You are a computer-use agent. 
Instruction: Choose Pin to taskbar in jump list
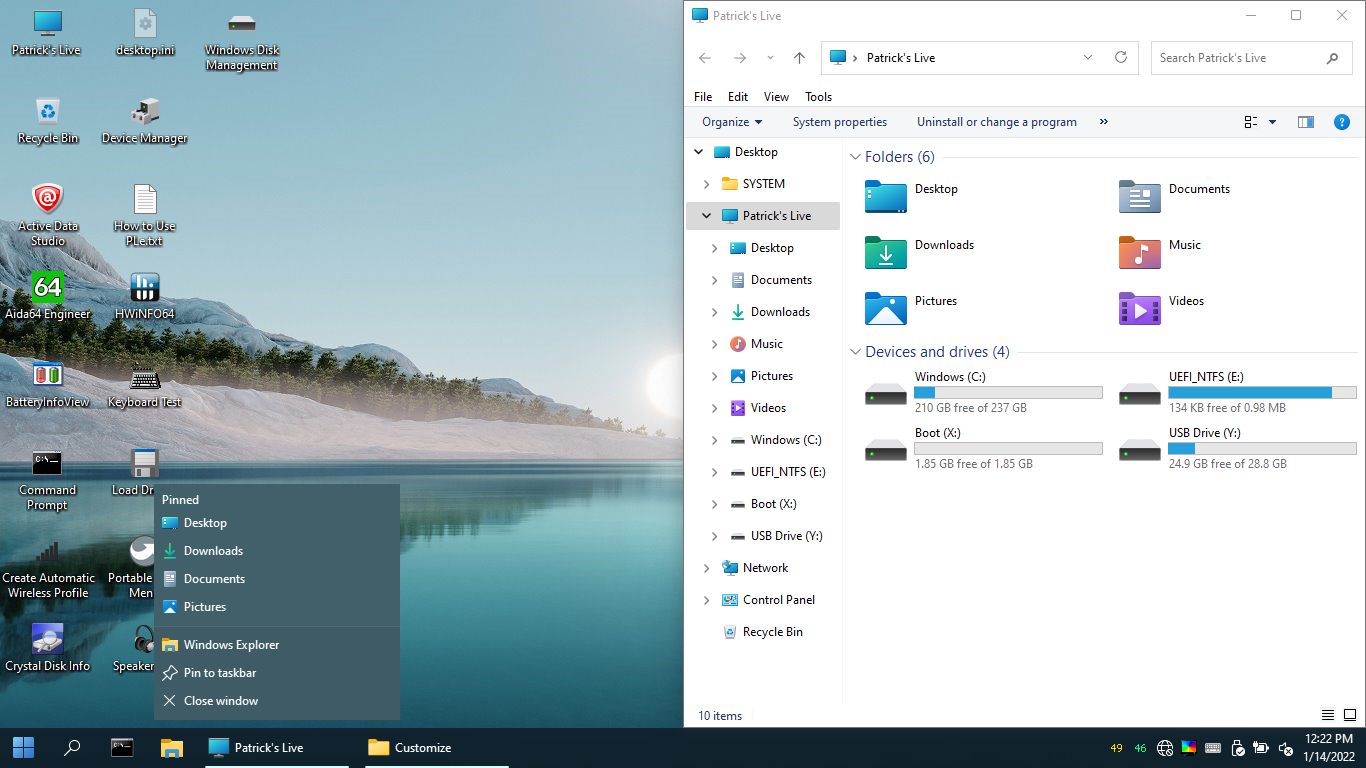click(277, 673)
